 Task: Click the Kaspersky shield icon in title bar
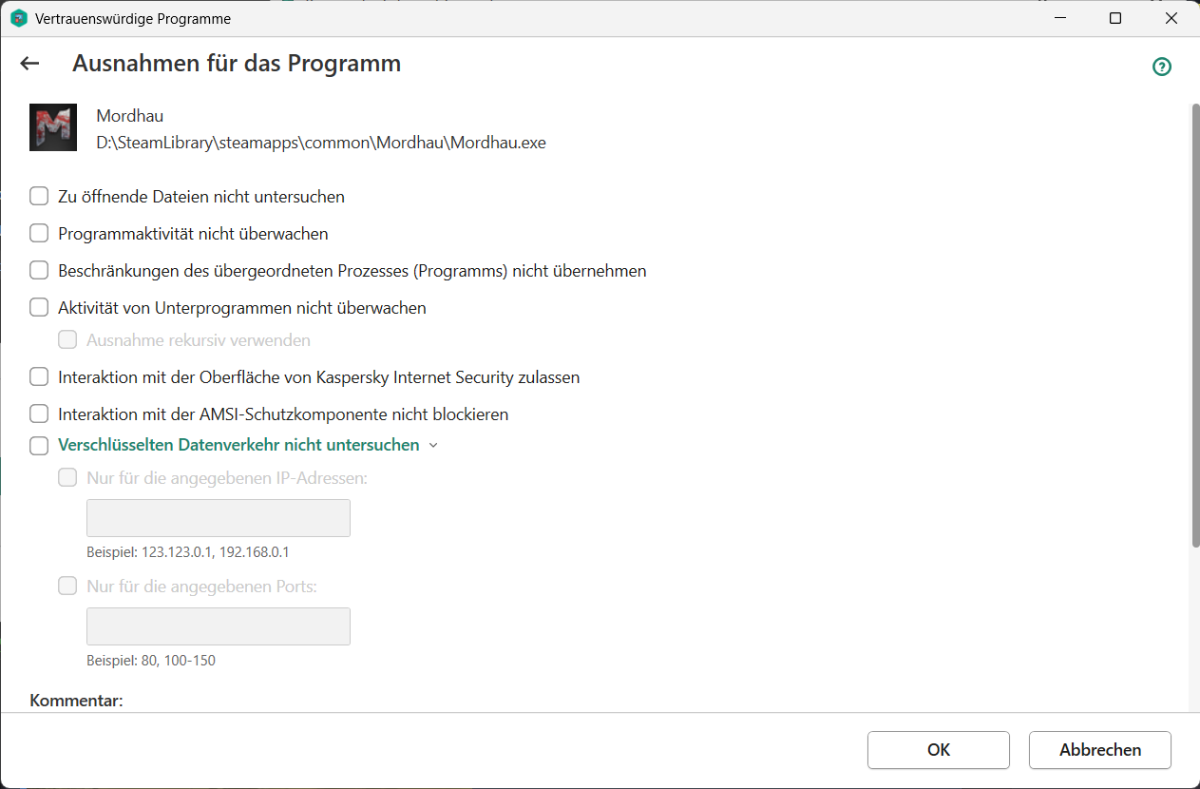click(18, 19)
